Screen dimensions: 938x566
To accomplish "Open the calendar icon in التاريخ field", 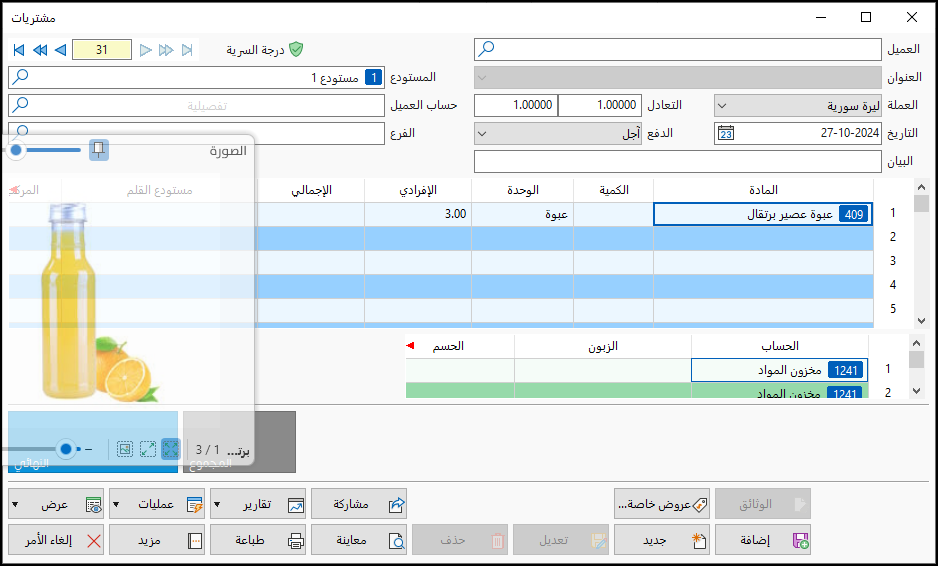I will 726,133.
